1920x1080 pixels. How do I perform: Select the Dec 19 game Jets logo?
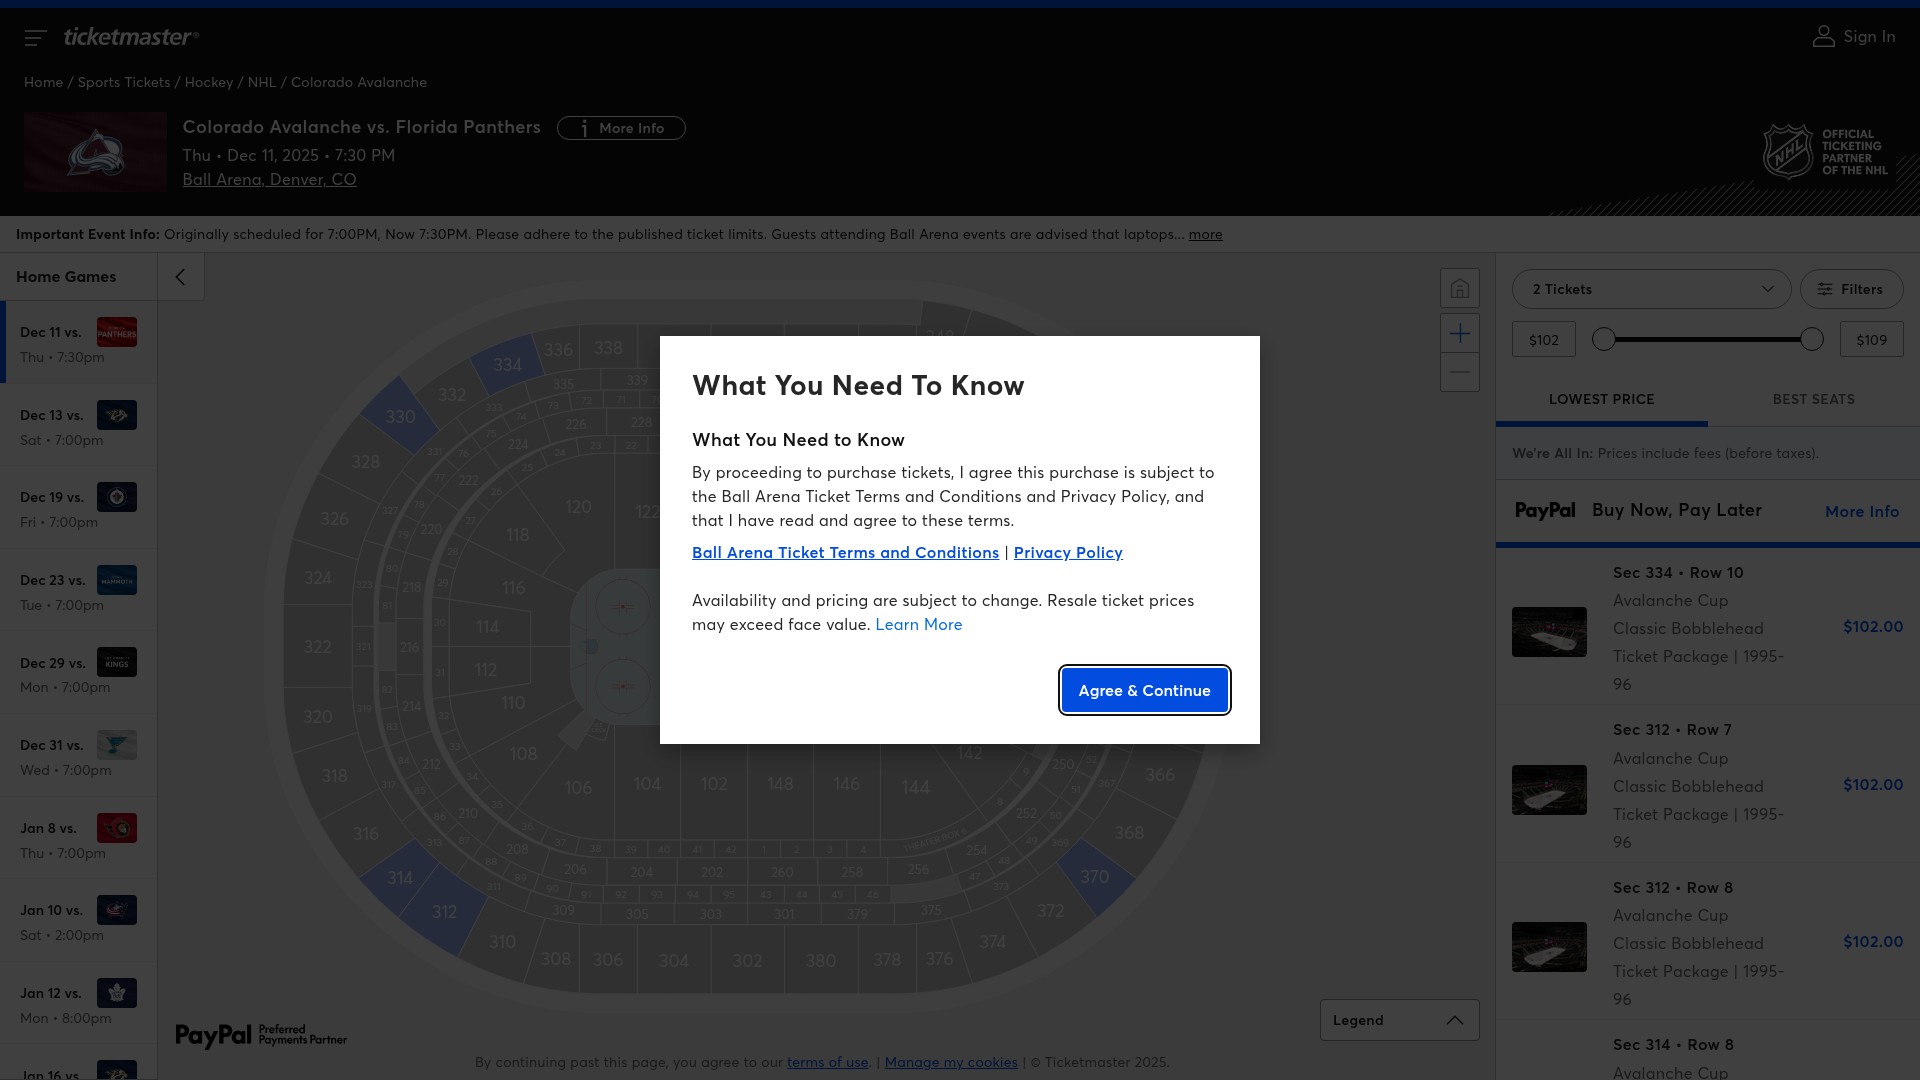117,497
